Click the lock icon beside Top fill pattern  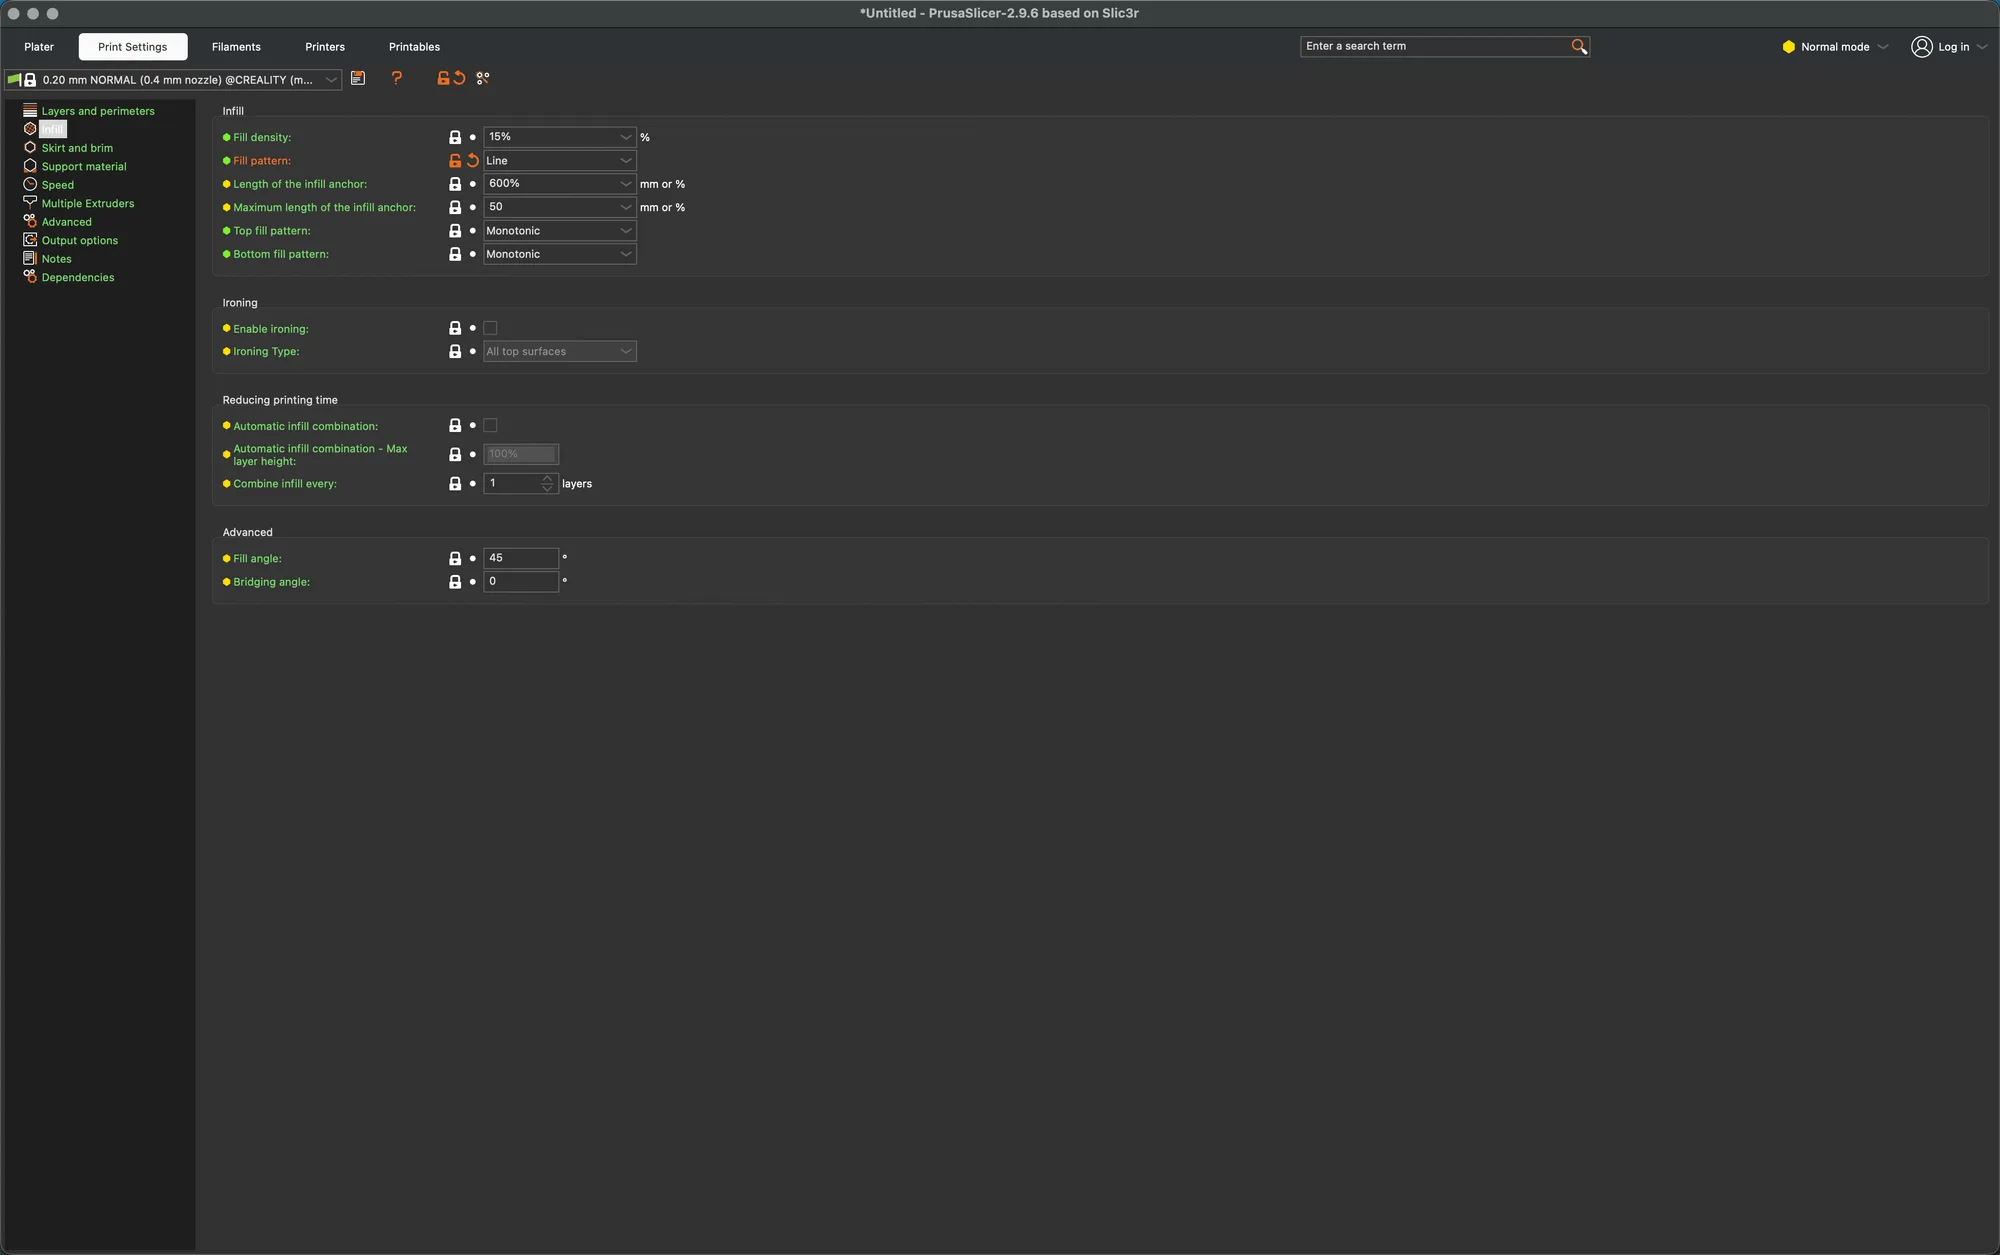click(455, 231)
